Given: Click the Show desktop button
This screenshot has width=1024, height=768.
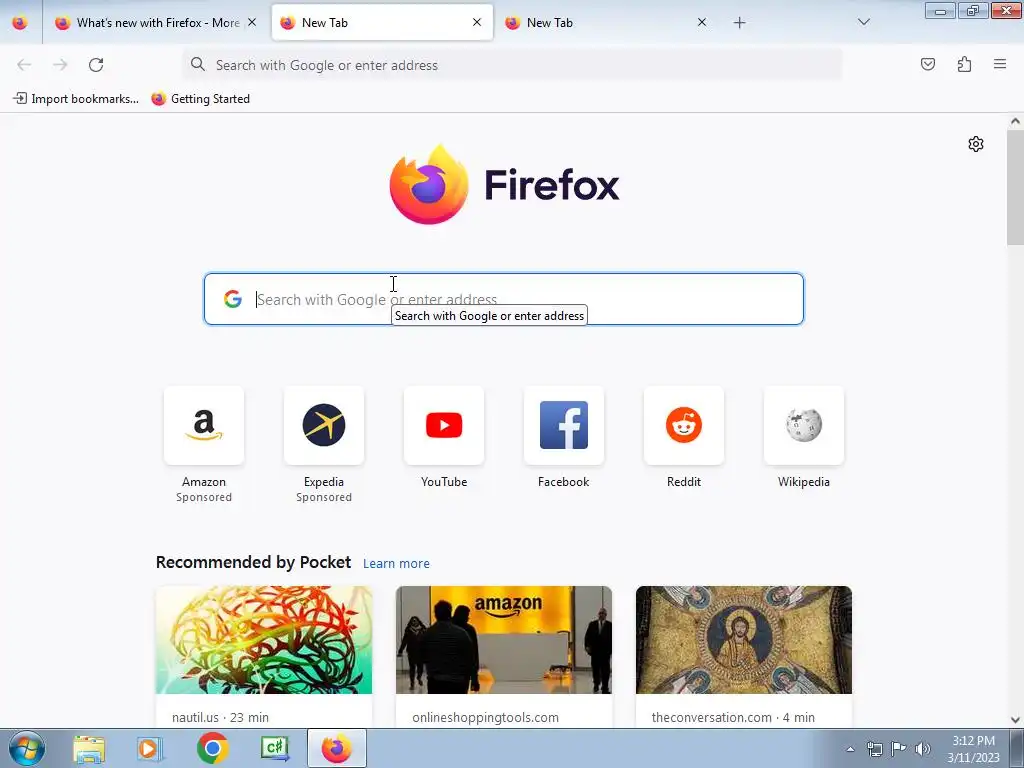Looking at the screenshot, I should (x=1017, y=749).
